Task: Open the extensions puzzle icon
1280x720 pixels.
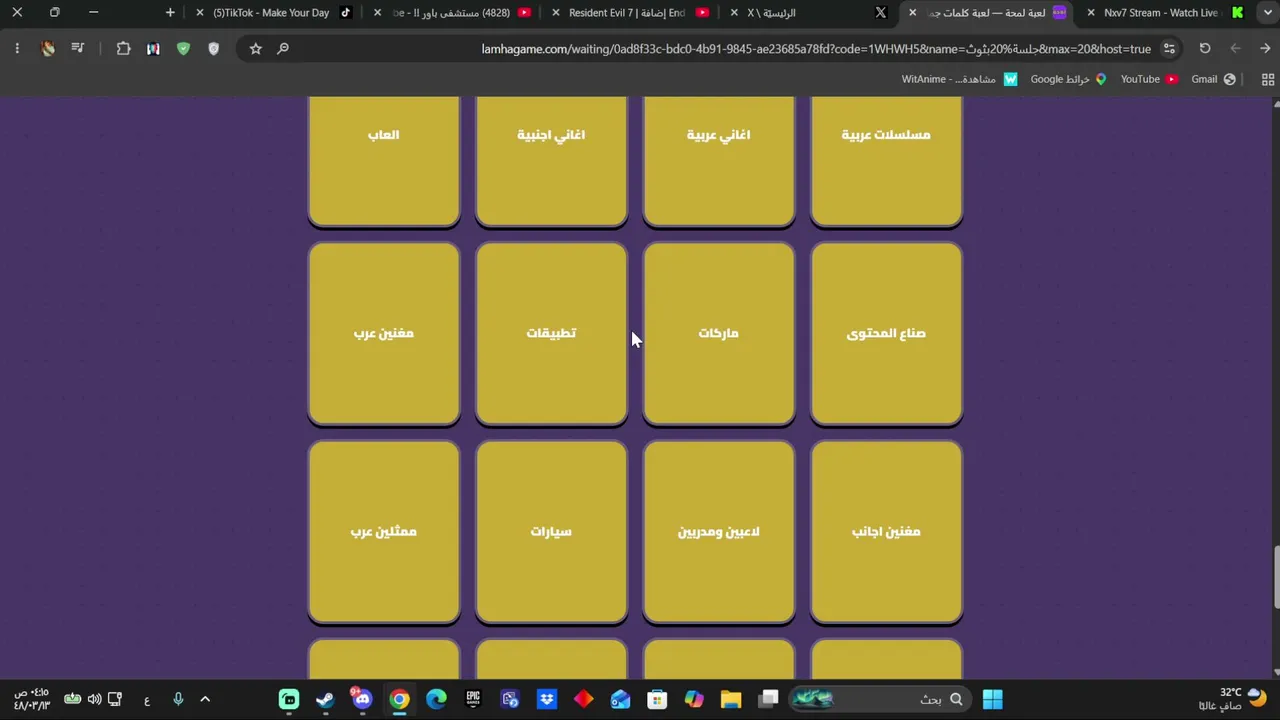Action: pos(124,49)
